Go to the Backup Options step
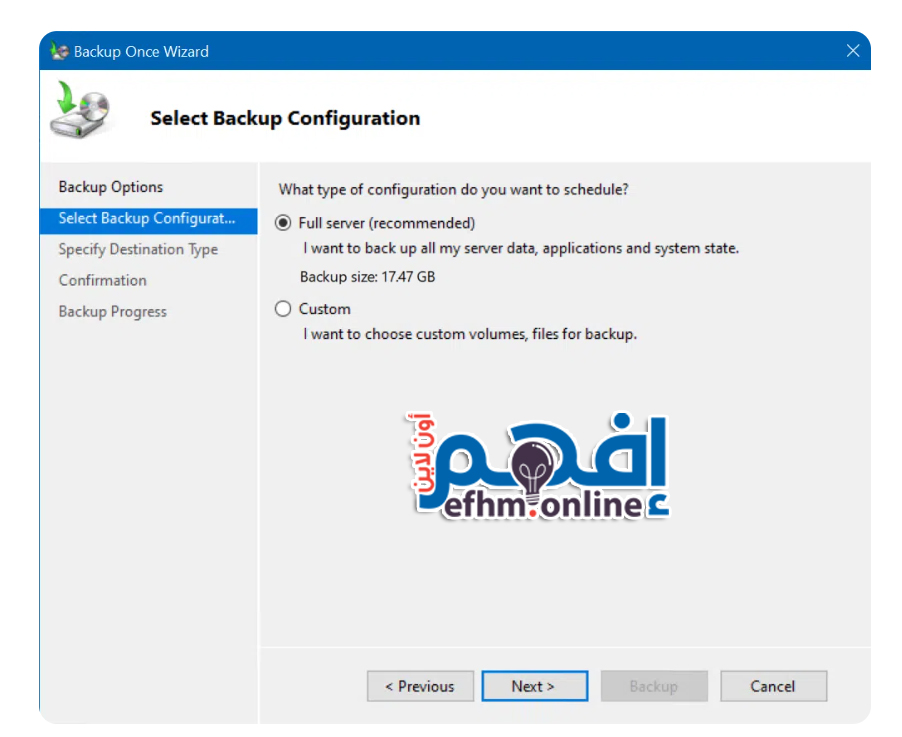The width and height of the screenshot is (902, 737). coord(110,187)
